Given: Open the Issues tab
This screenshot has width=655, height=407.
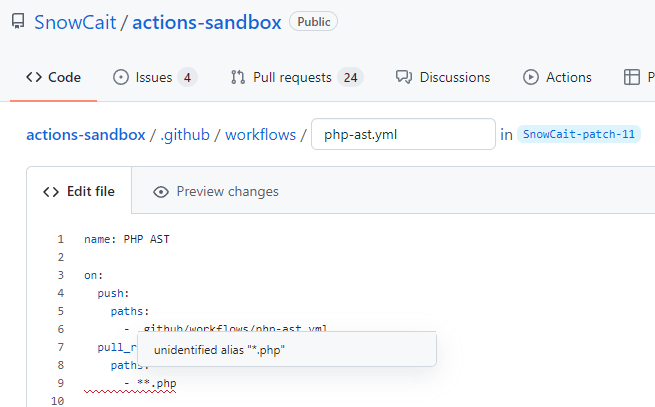Looking at the screenshot, I should pyautogui.click(x=155, y=77).
